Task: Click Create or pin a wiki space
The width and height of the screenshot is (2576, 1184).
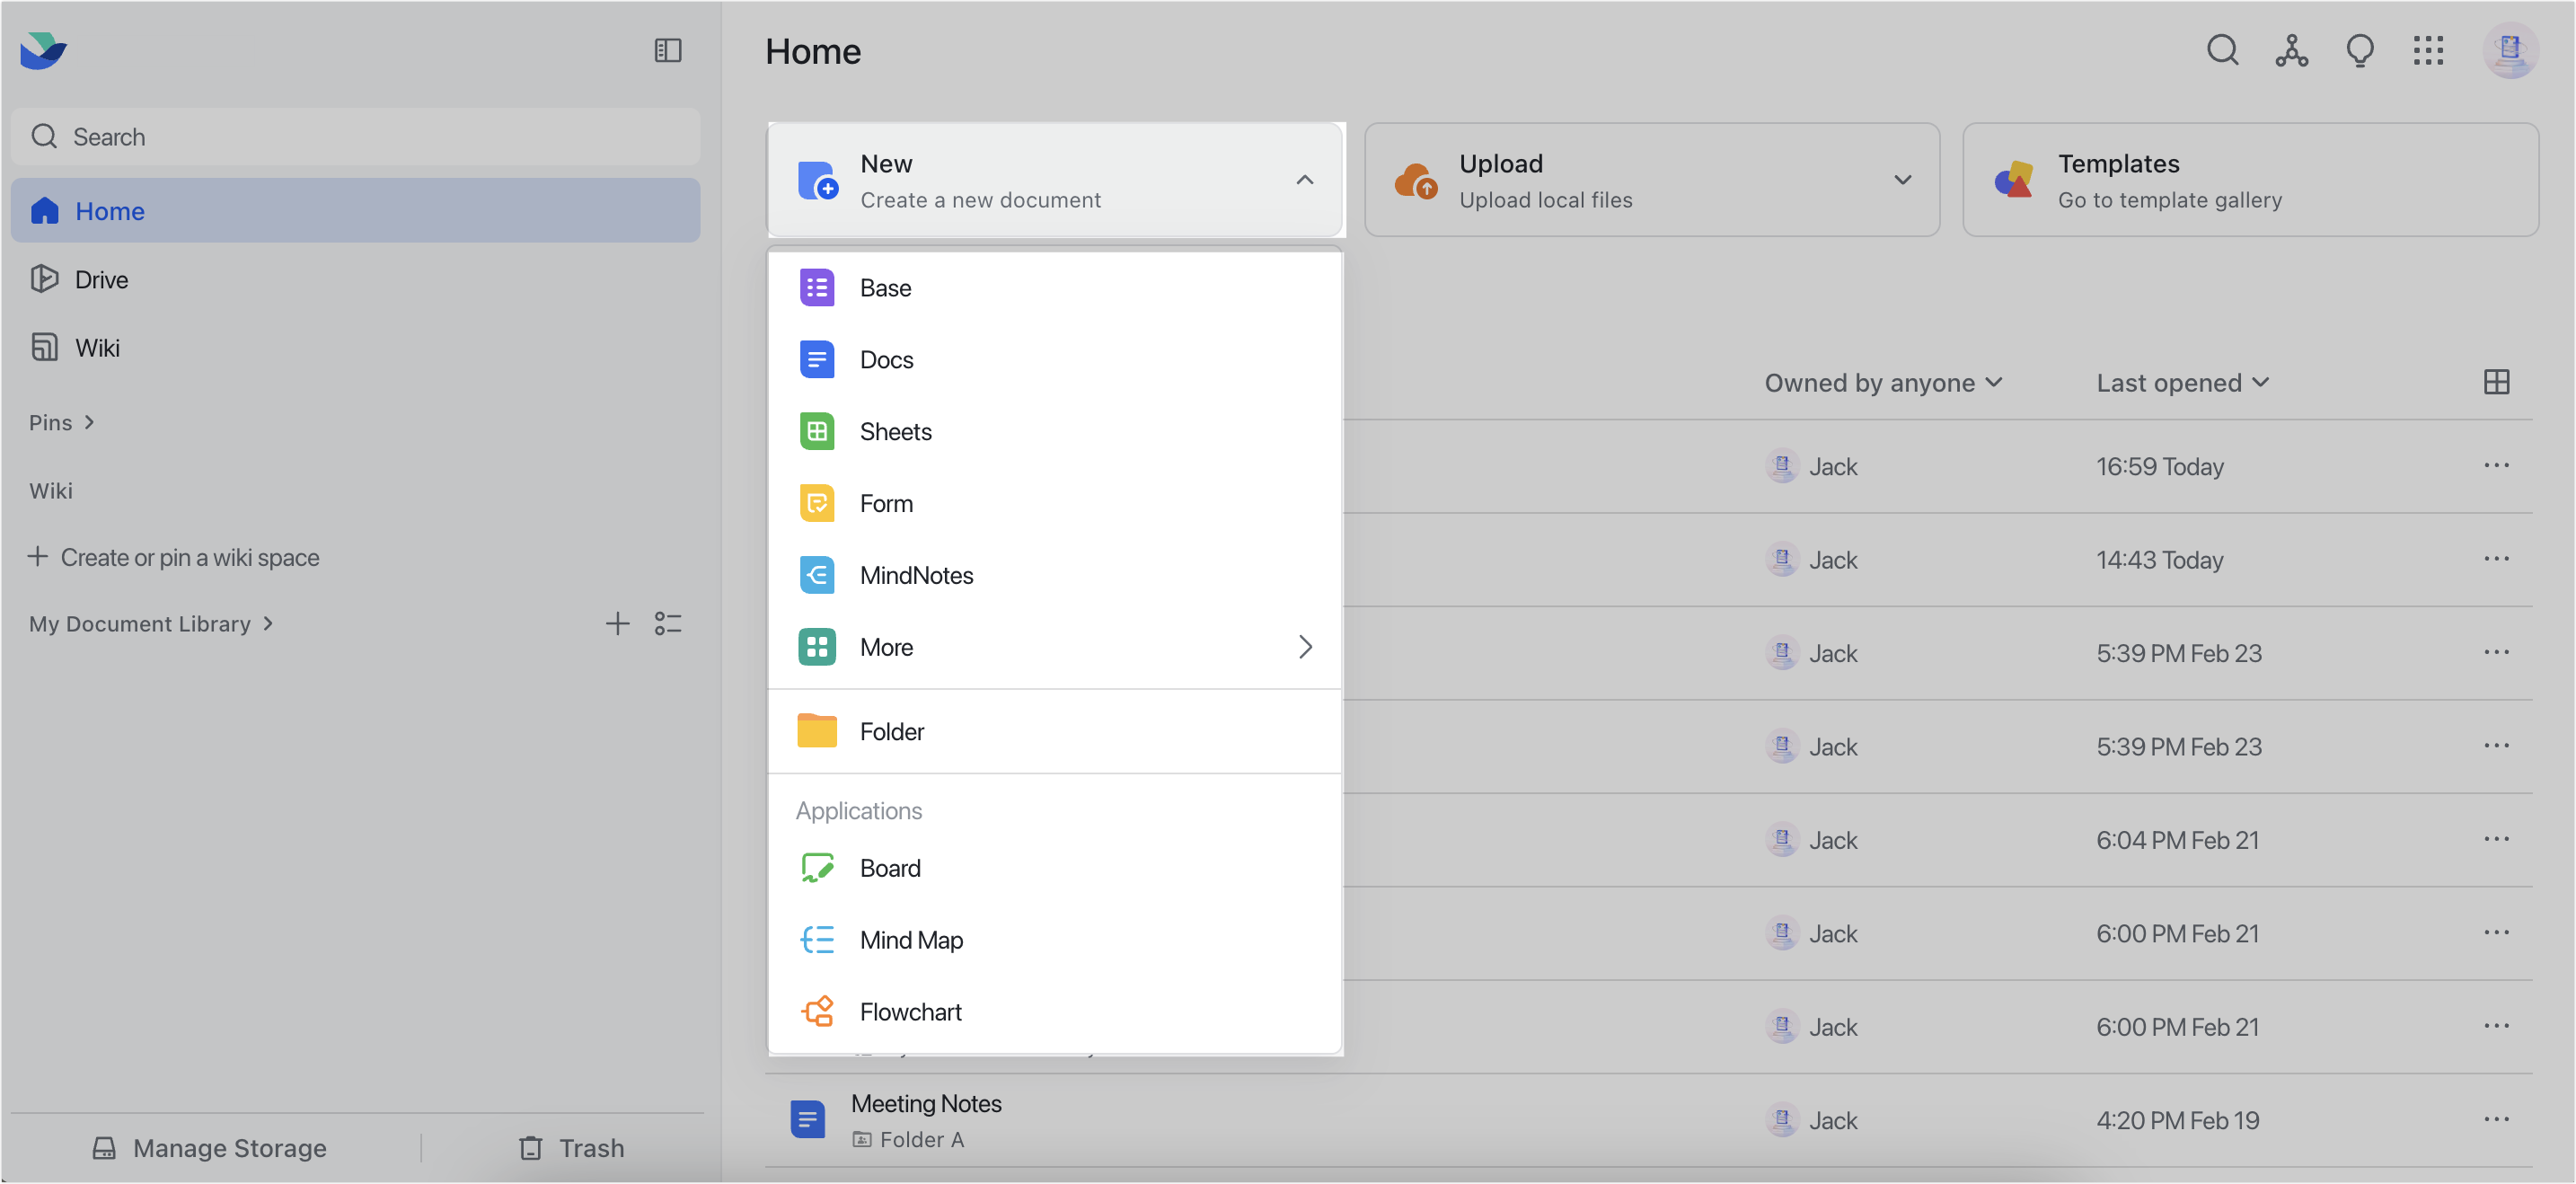Action: coord(173,557)
